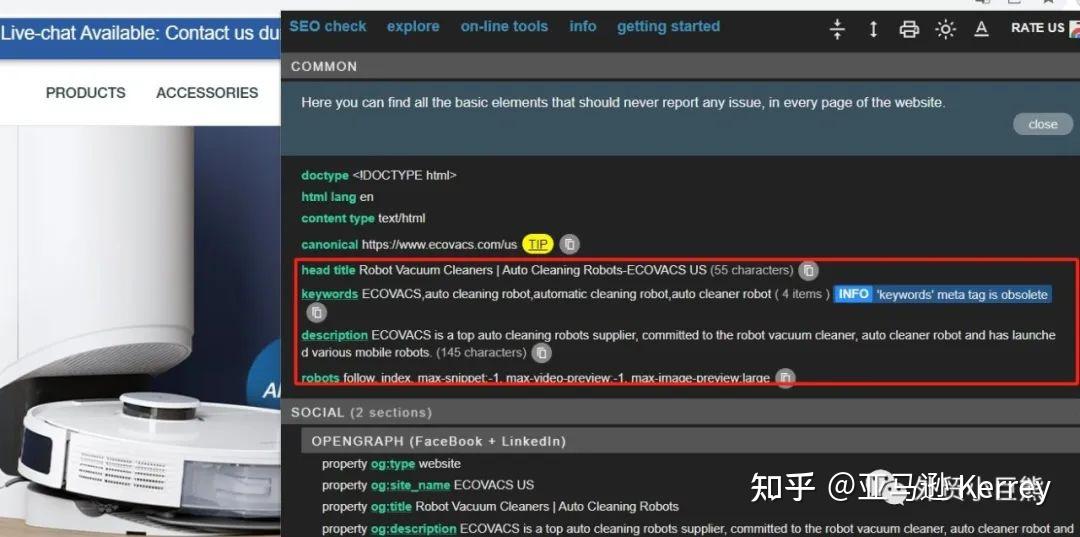This screenshot has height=537, width=1080.
Task: Copy the head title text using copy icon
Action: click(808, 270)
